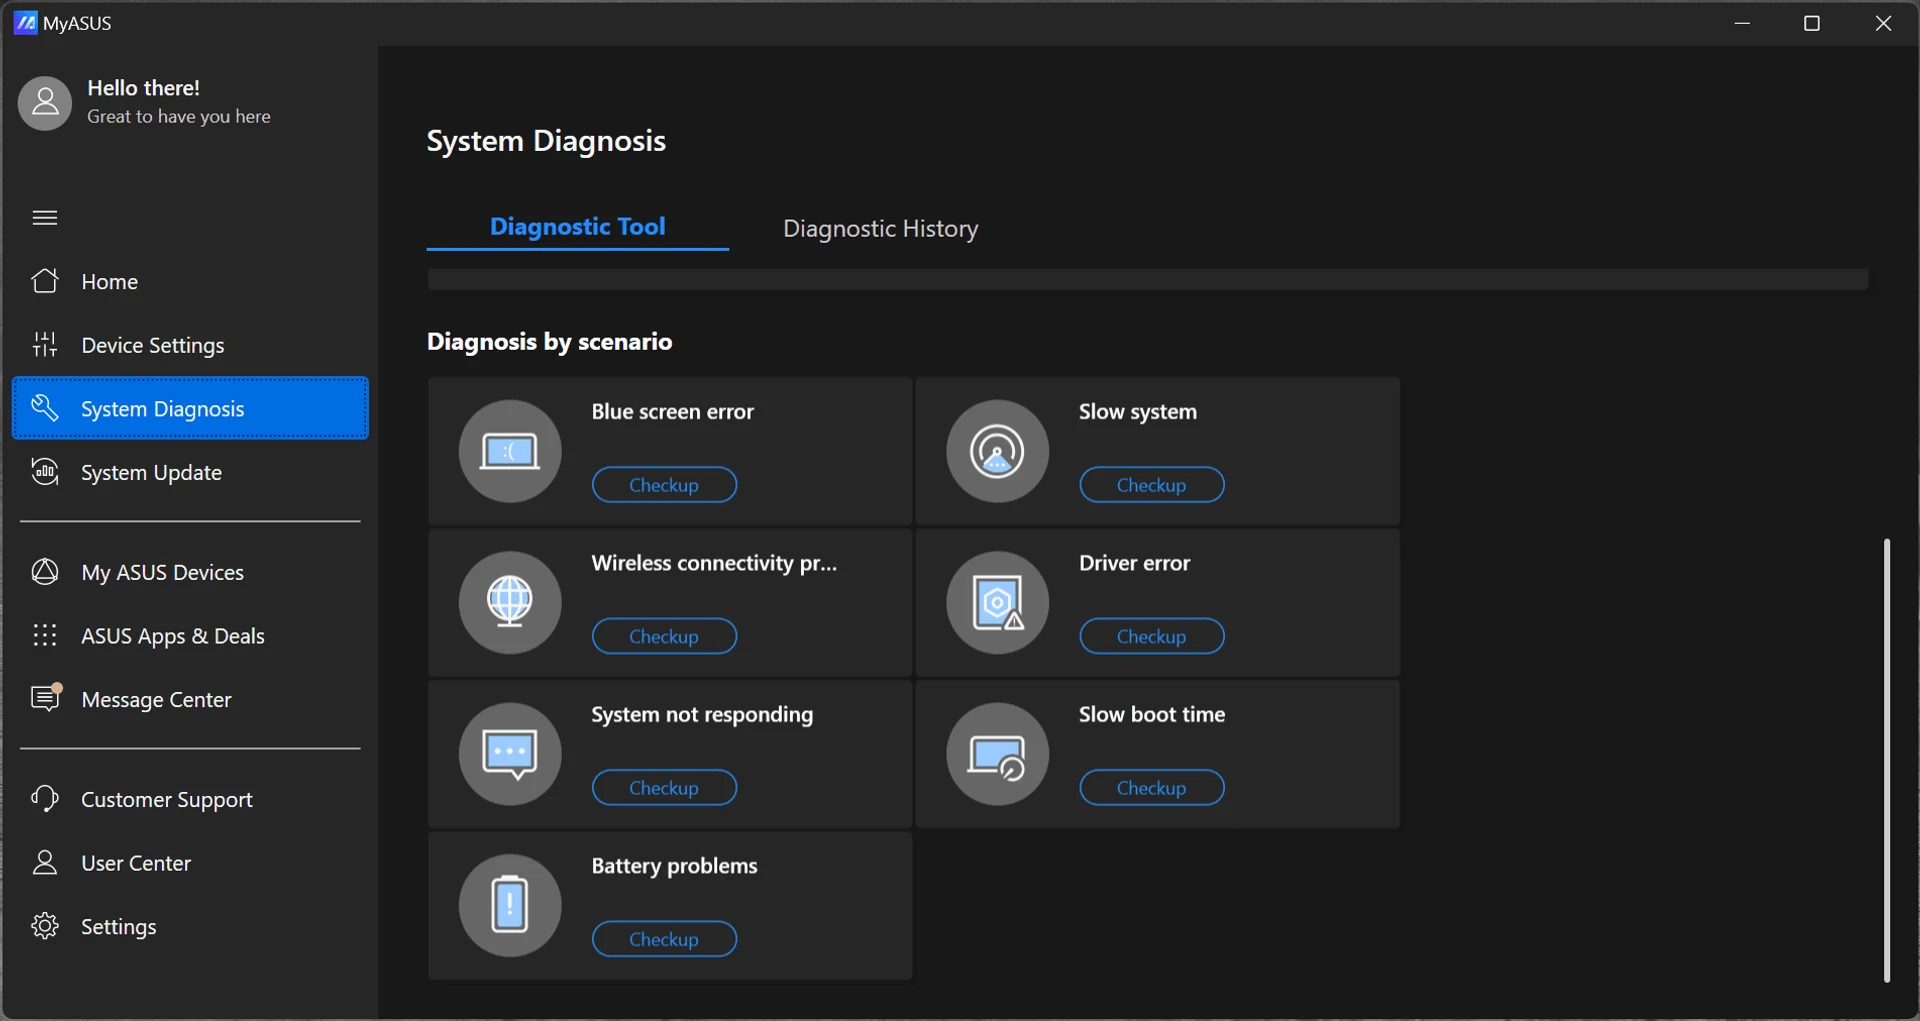This screenshot has width=1920, height=1021.
Task: Run Checkup for Battery problems
Action: tap(664, 939)
